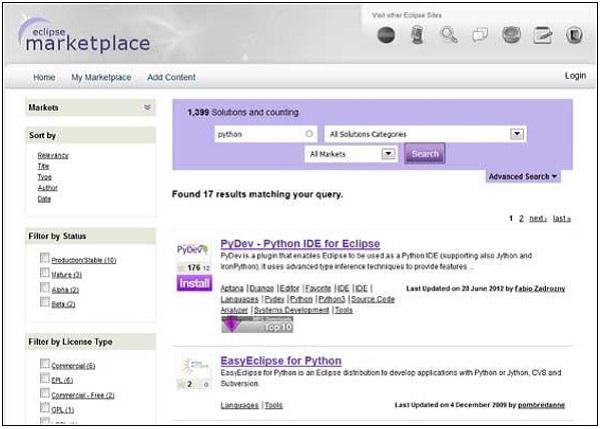Viewport: 600px width, 429px height.
Task: Click the python search text field
Action: (257, 133)
